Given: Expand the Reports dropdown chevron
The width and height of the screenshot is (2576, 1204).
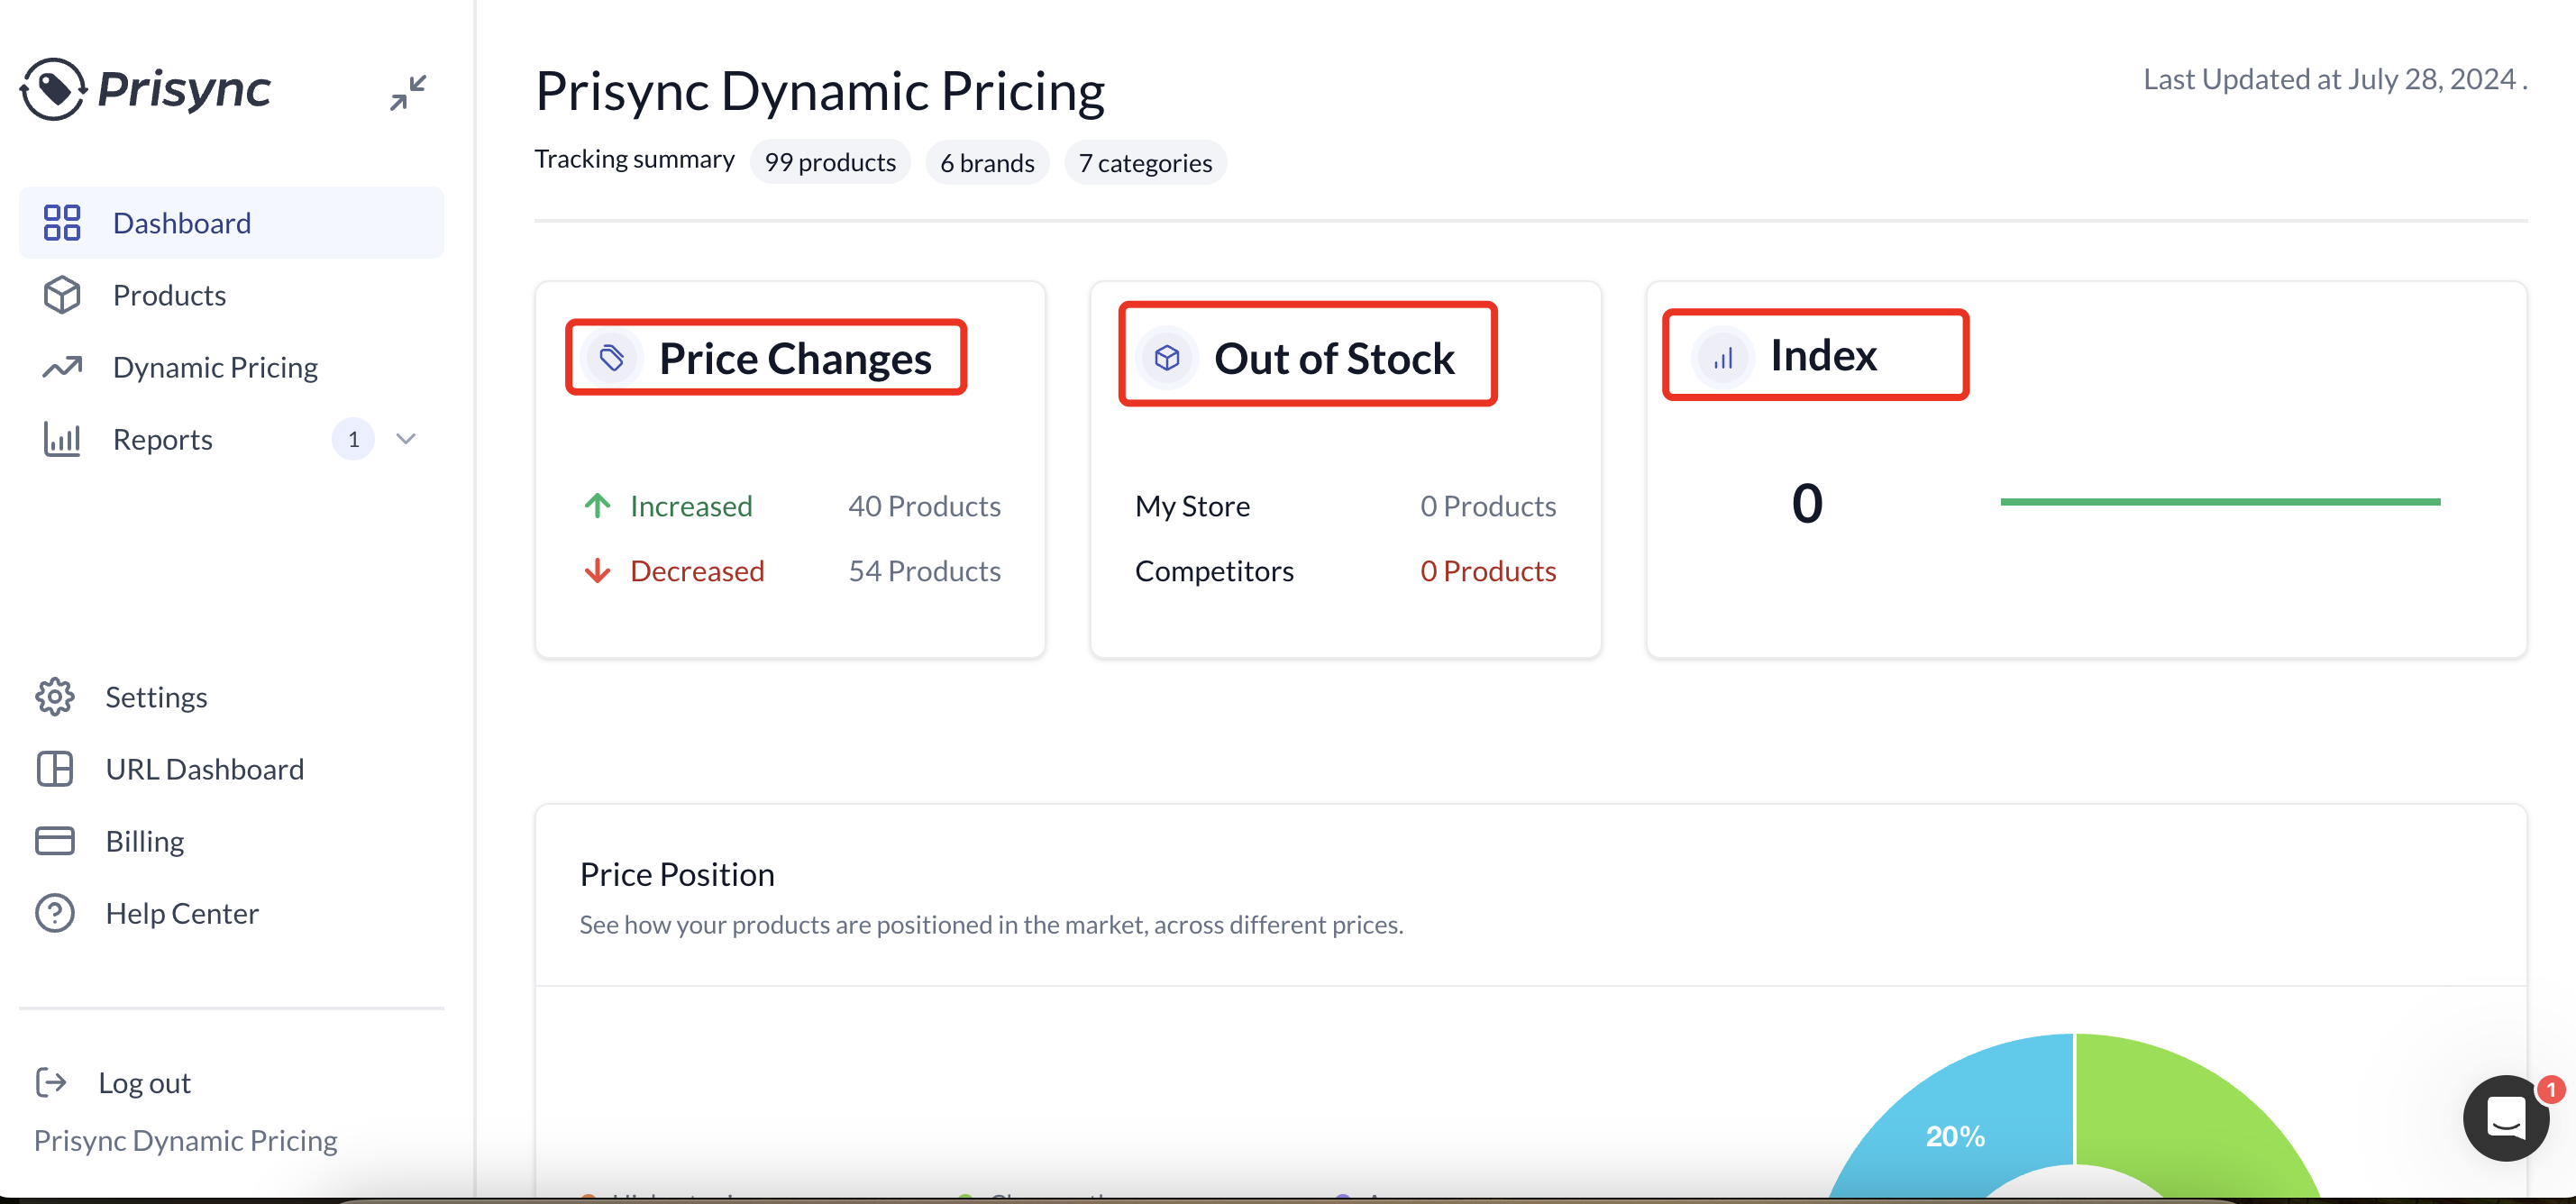Looking at the screenshot, I should [x=406, y=439].
